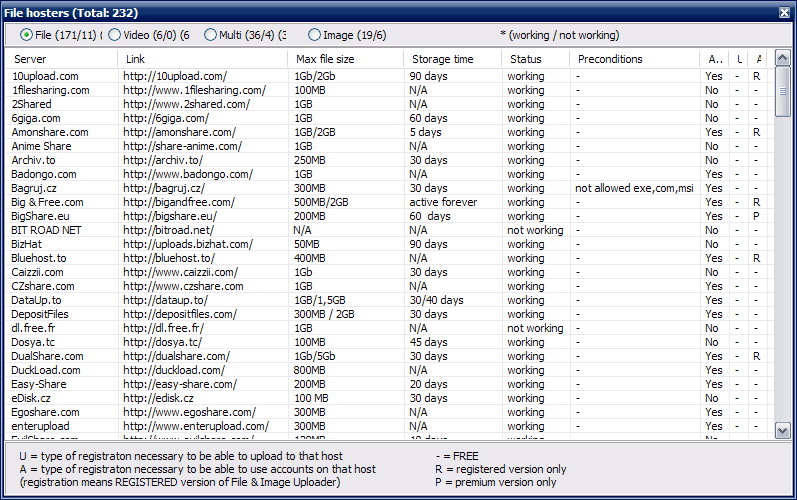Click the http://www.2shared.com/ link cell

(x=187, y=104)
